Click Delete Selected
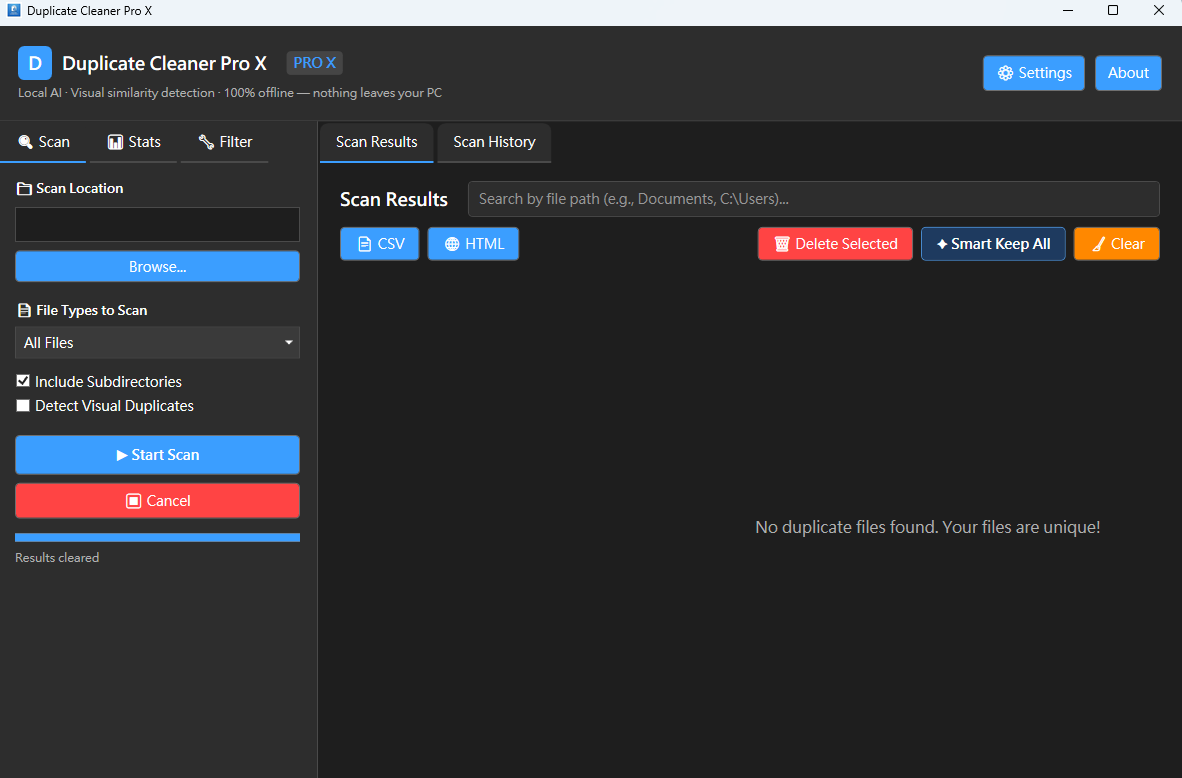 pos(835,244)
